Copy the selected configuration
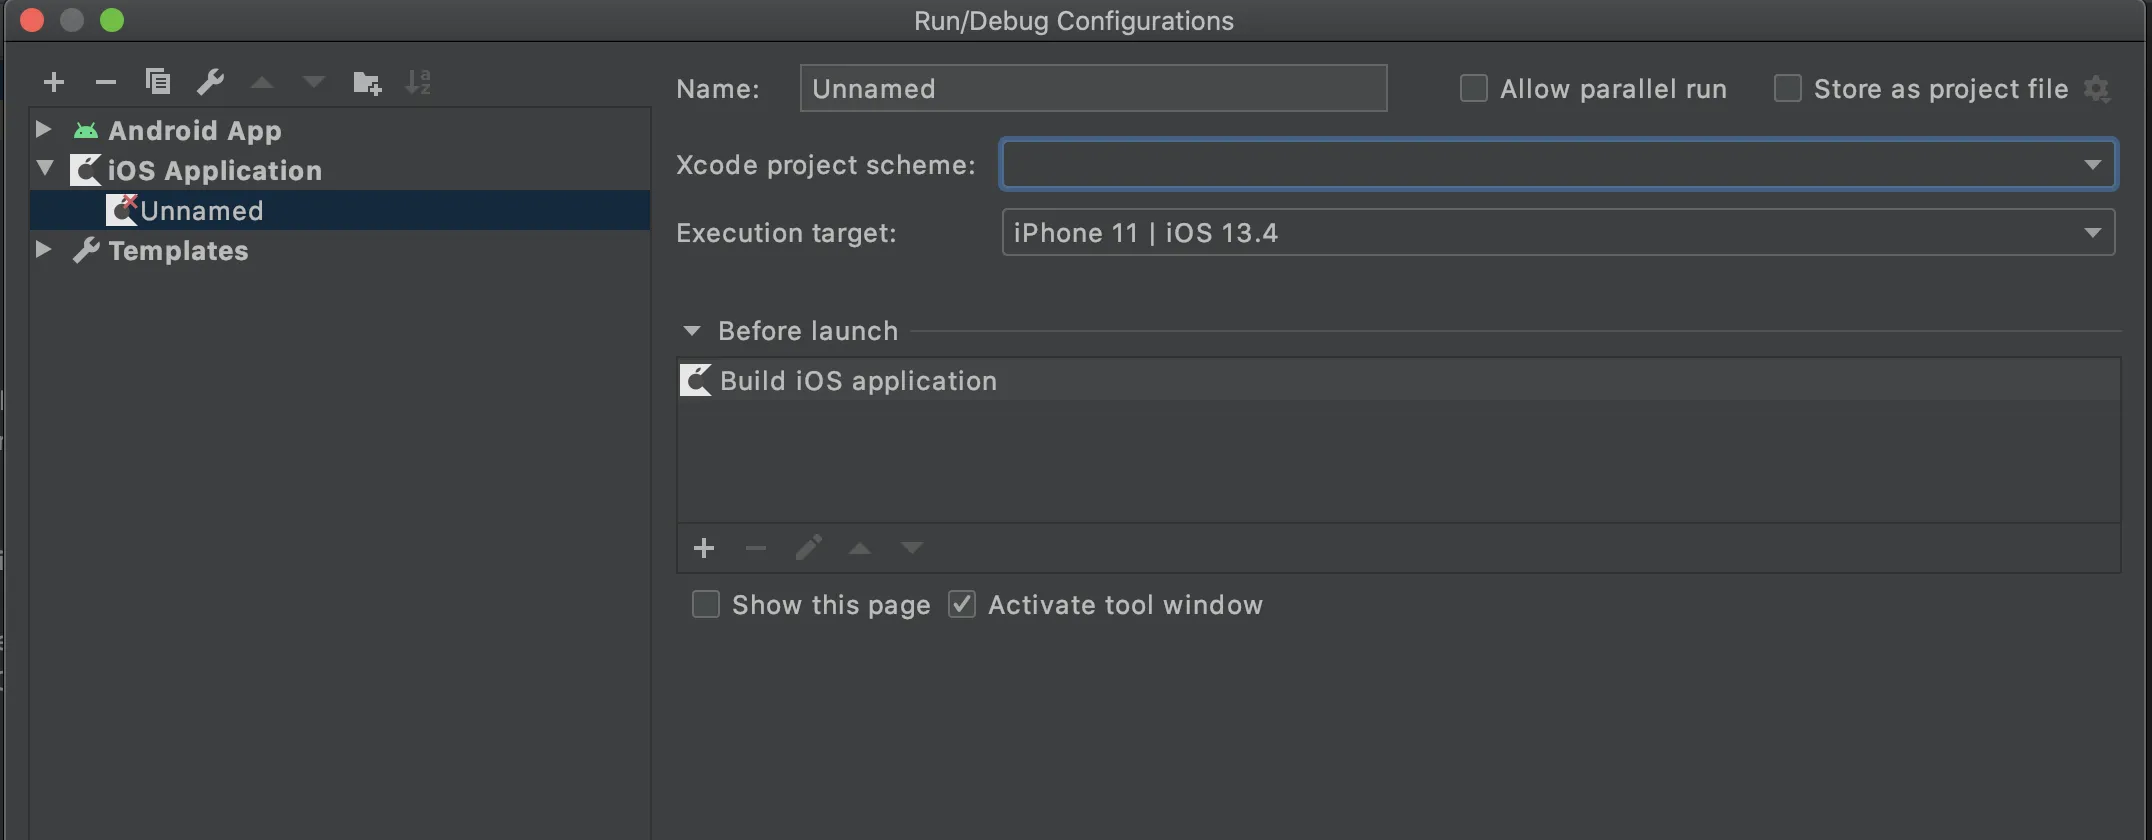The width and height of the screenshot is (2152, 840). (x=158, y=82)
